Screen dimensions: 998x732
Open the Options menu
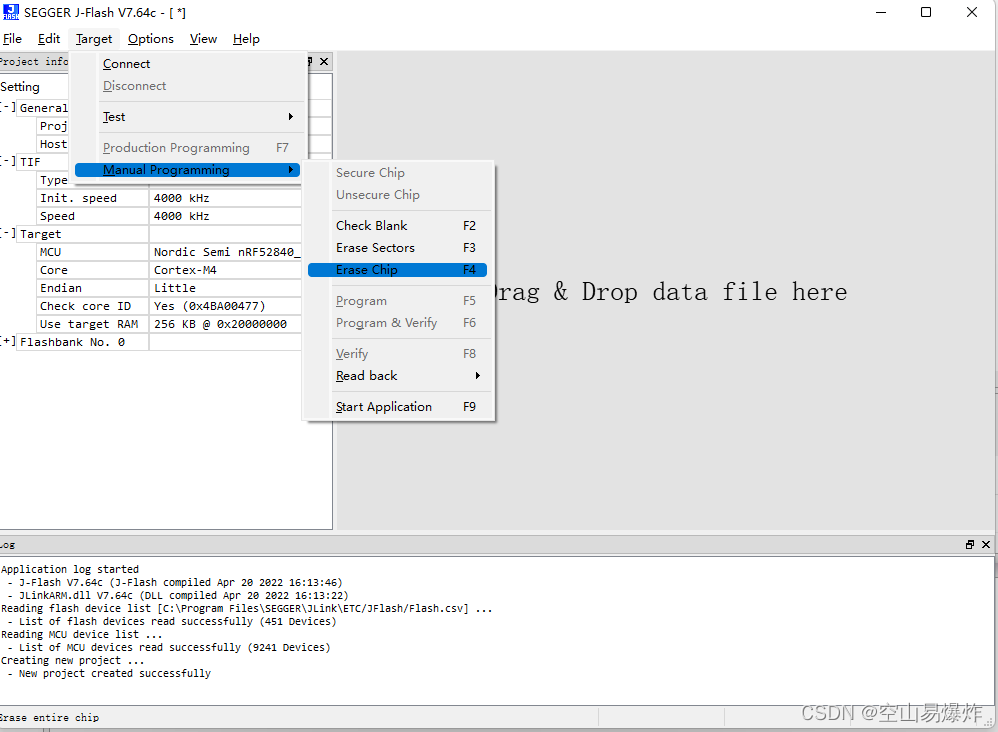(150, 39)
